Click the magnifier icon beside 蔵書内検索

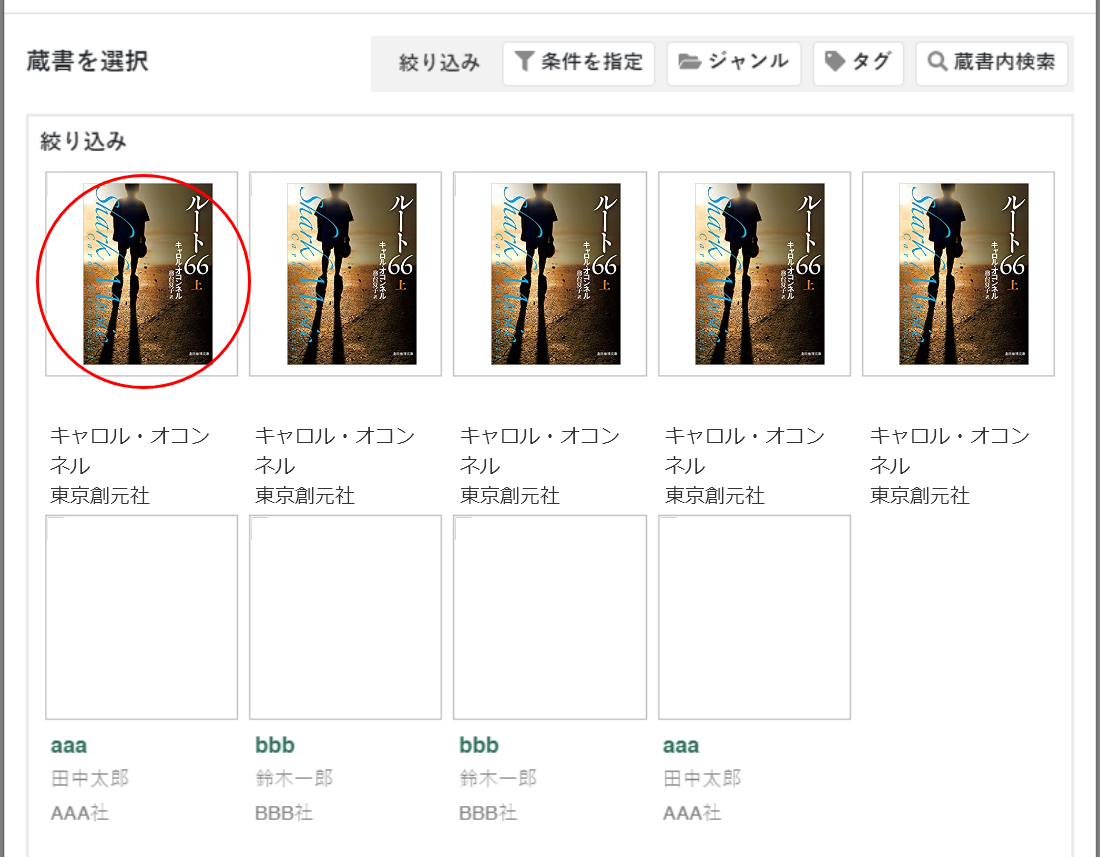tap(937, 62)
